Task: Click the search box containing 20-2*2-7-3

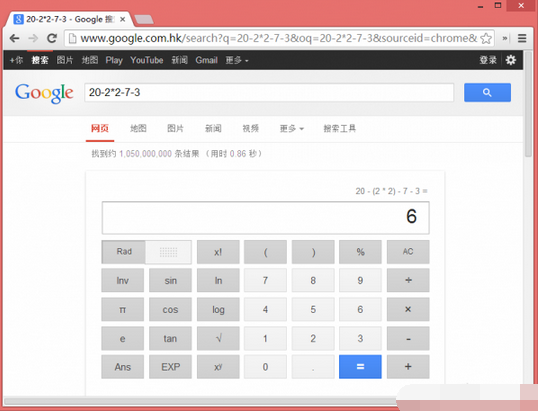Action: pos(269,92)
